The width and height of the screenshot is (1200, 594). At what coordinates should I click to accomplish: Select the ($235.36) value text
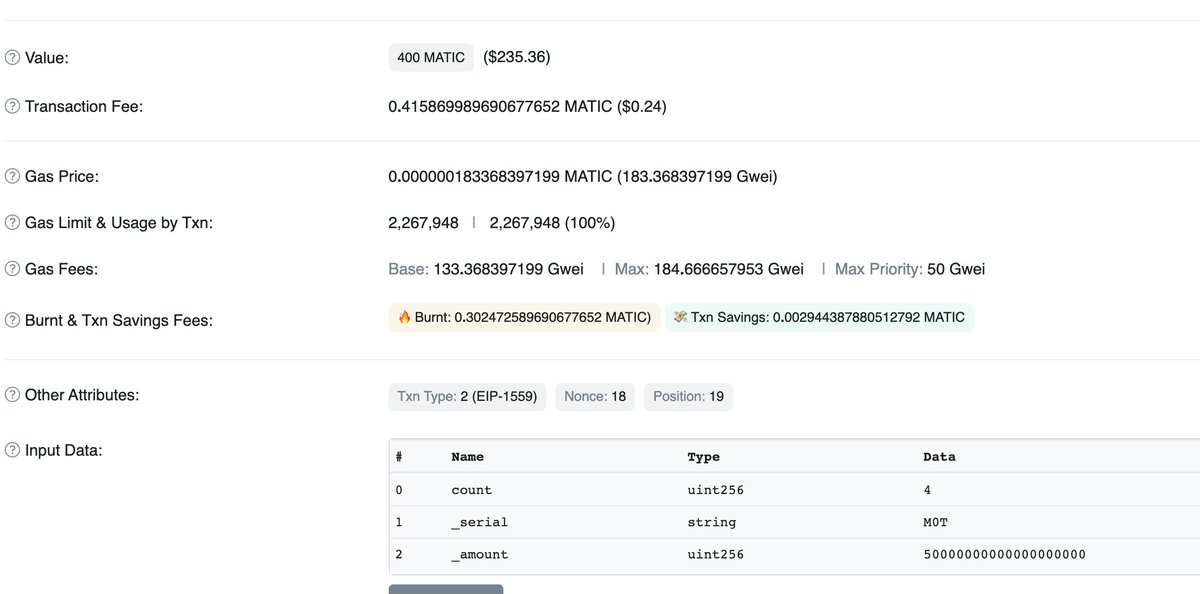[x=516, y=57]
